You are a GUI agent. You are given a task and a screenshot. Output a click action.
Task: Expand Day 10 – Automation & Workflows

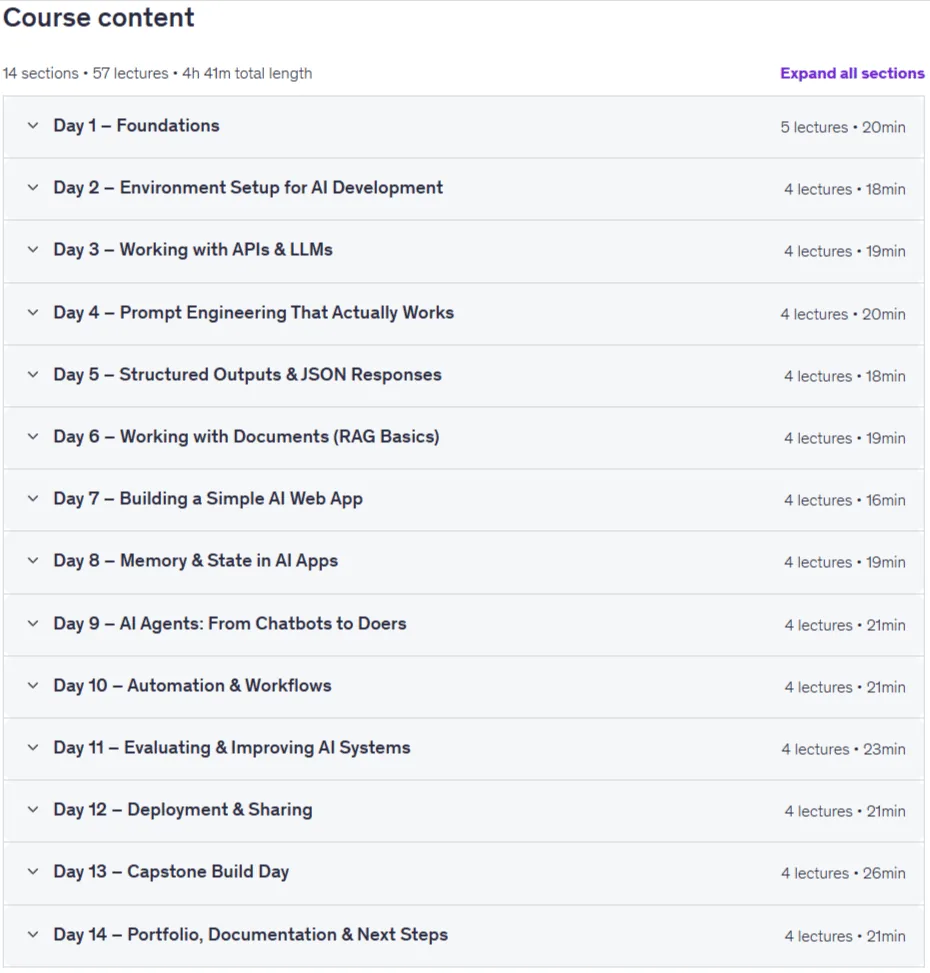[x=463, y=686]
